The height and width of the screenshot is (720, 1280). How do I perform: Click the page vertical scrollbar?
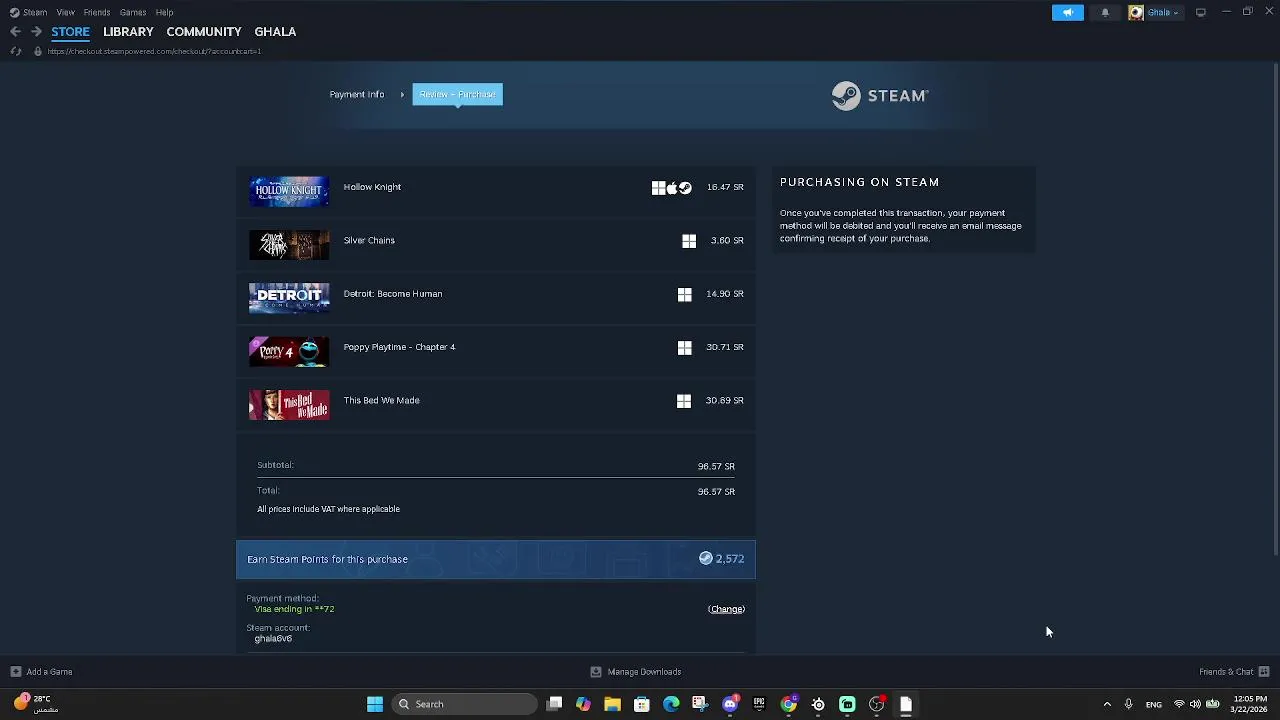[x=1275, y=310]
